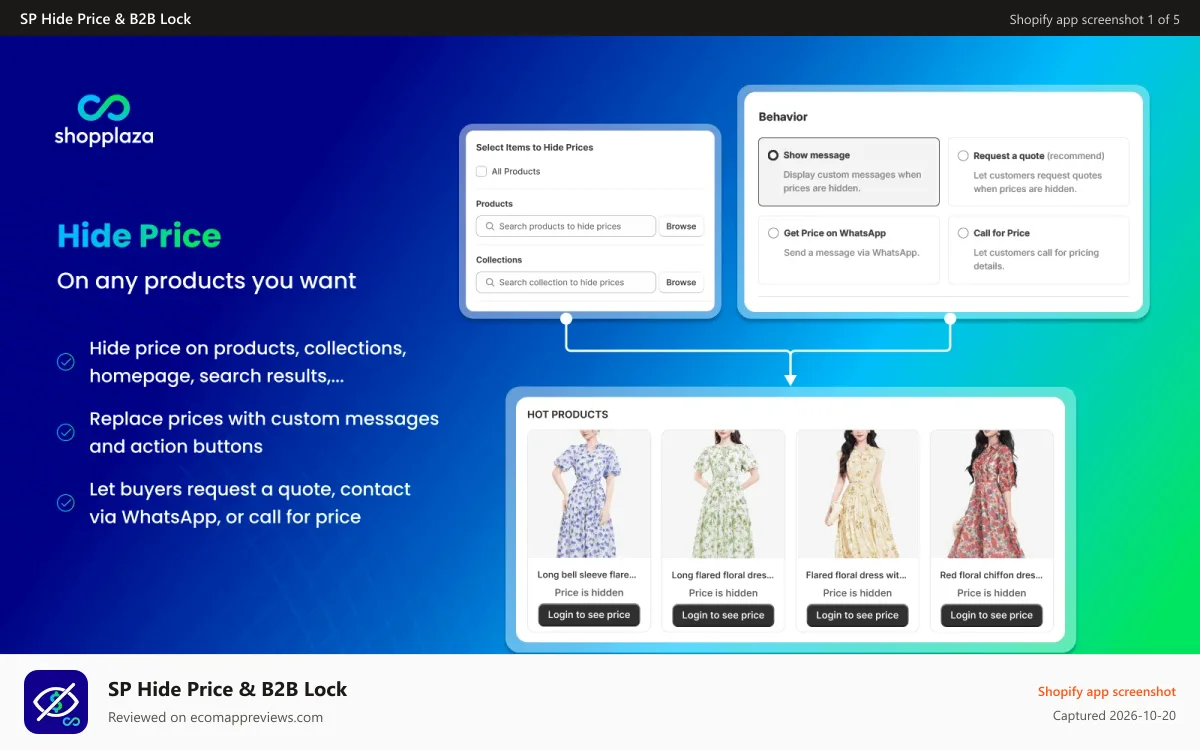Open the blue bell sleeve dress thumbnail
The width and height of the screenshot is (1200, 750).
(589, 494)
